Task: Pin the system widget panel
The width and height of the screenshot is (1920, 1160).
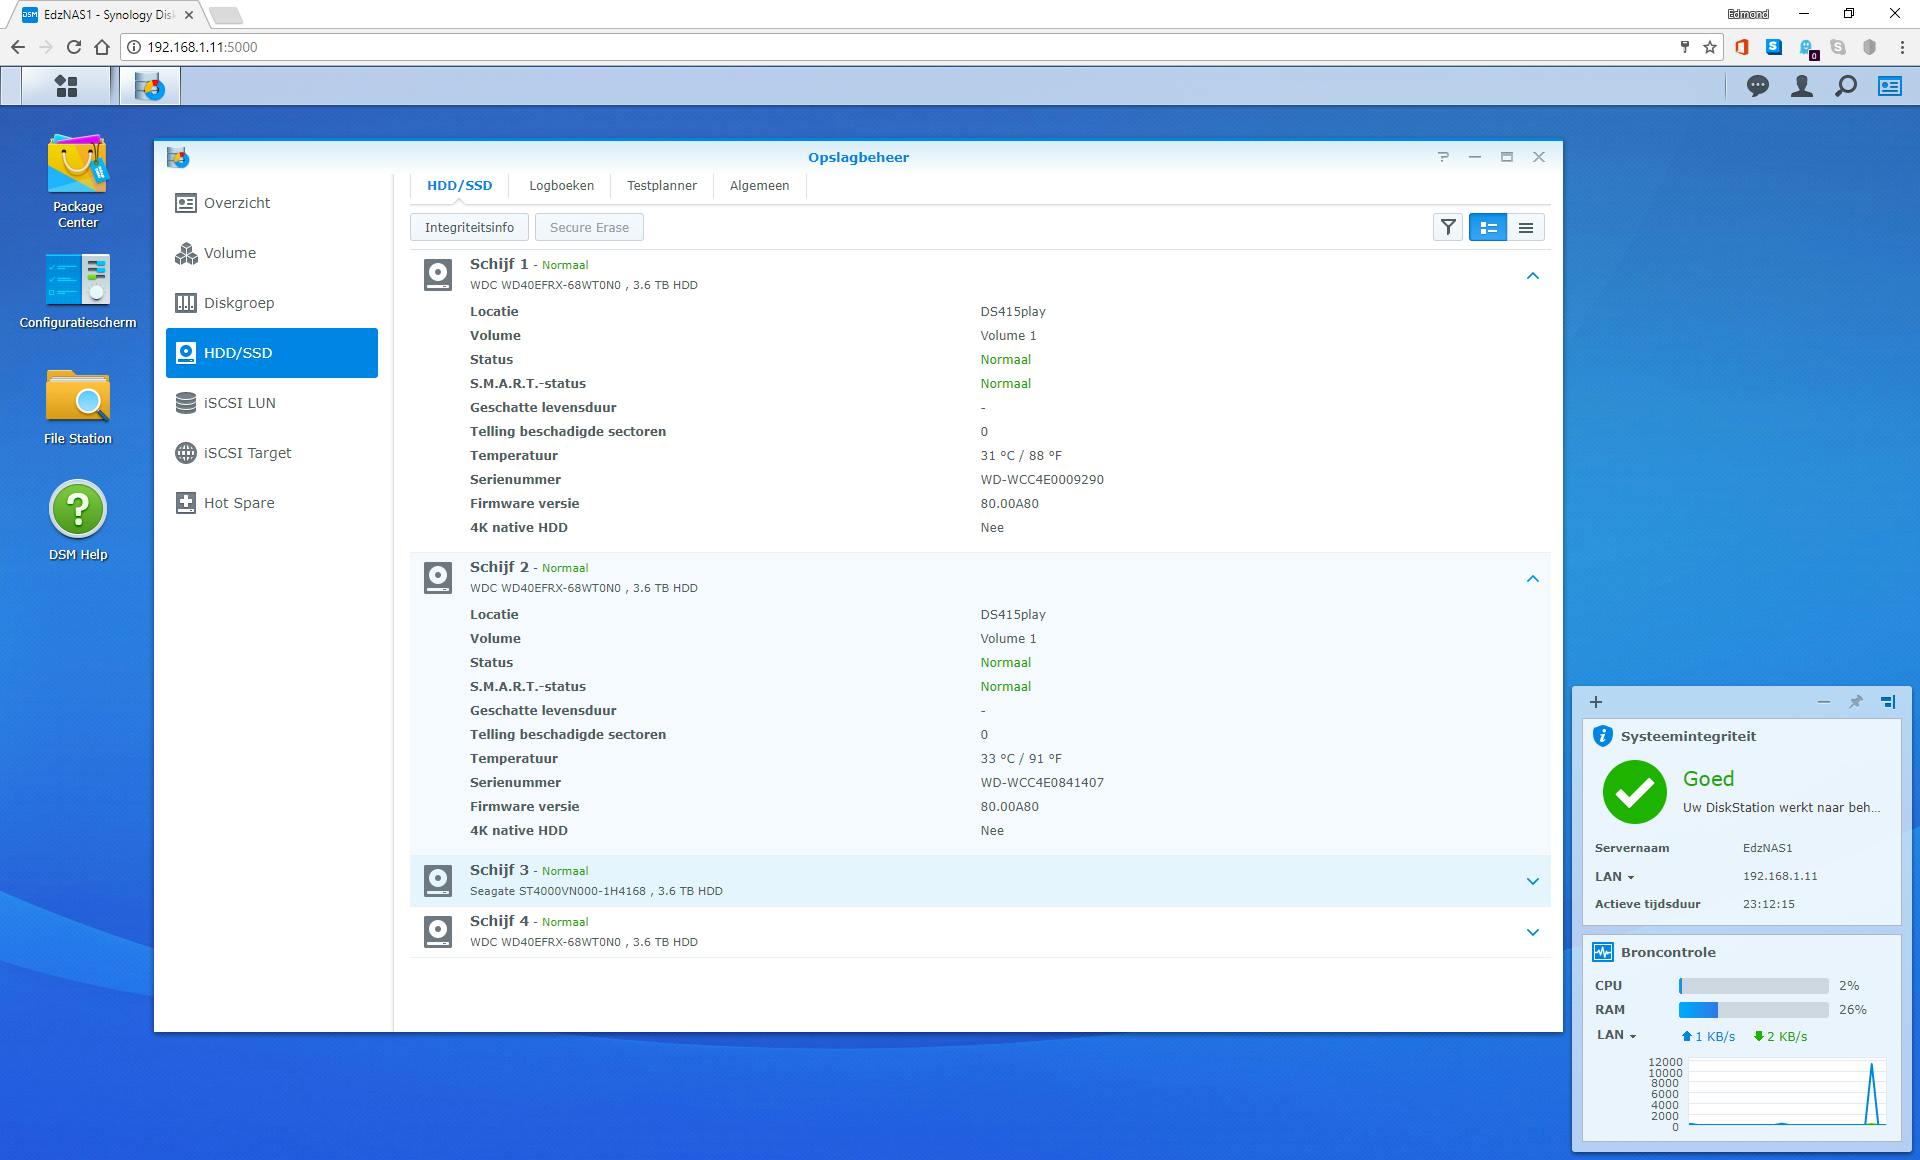Action: coord(1855,702)
